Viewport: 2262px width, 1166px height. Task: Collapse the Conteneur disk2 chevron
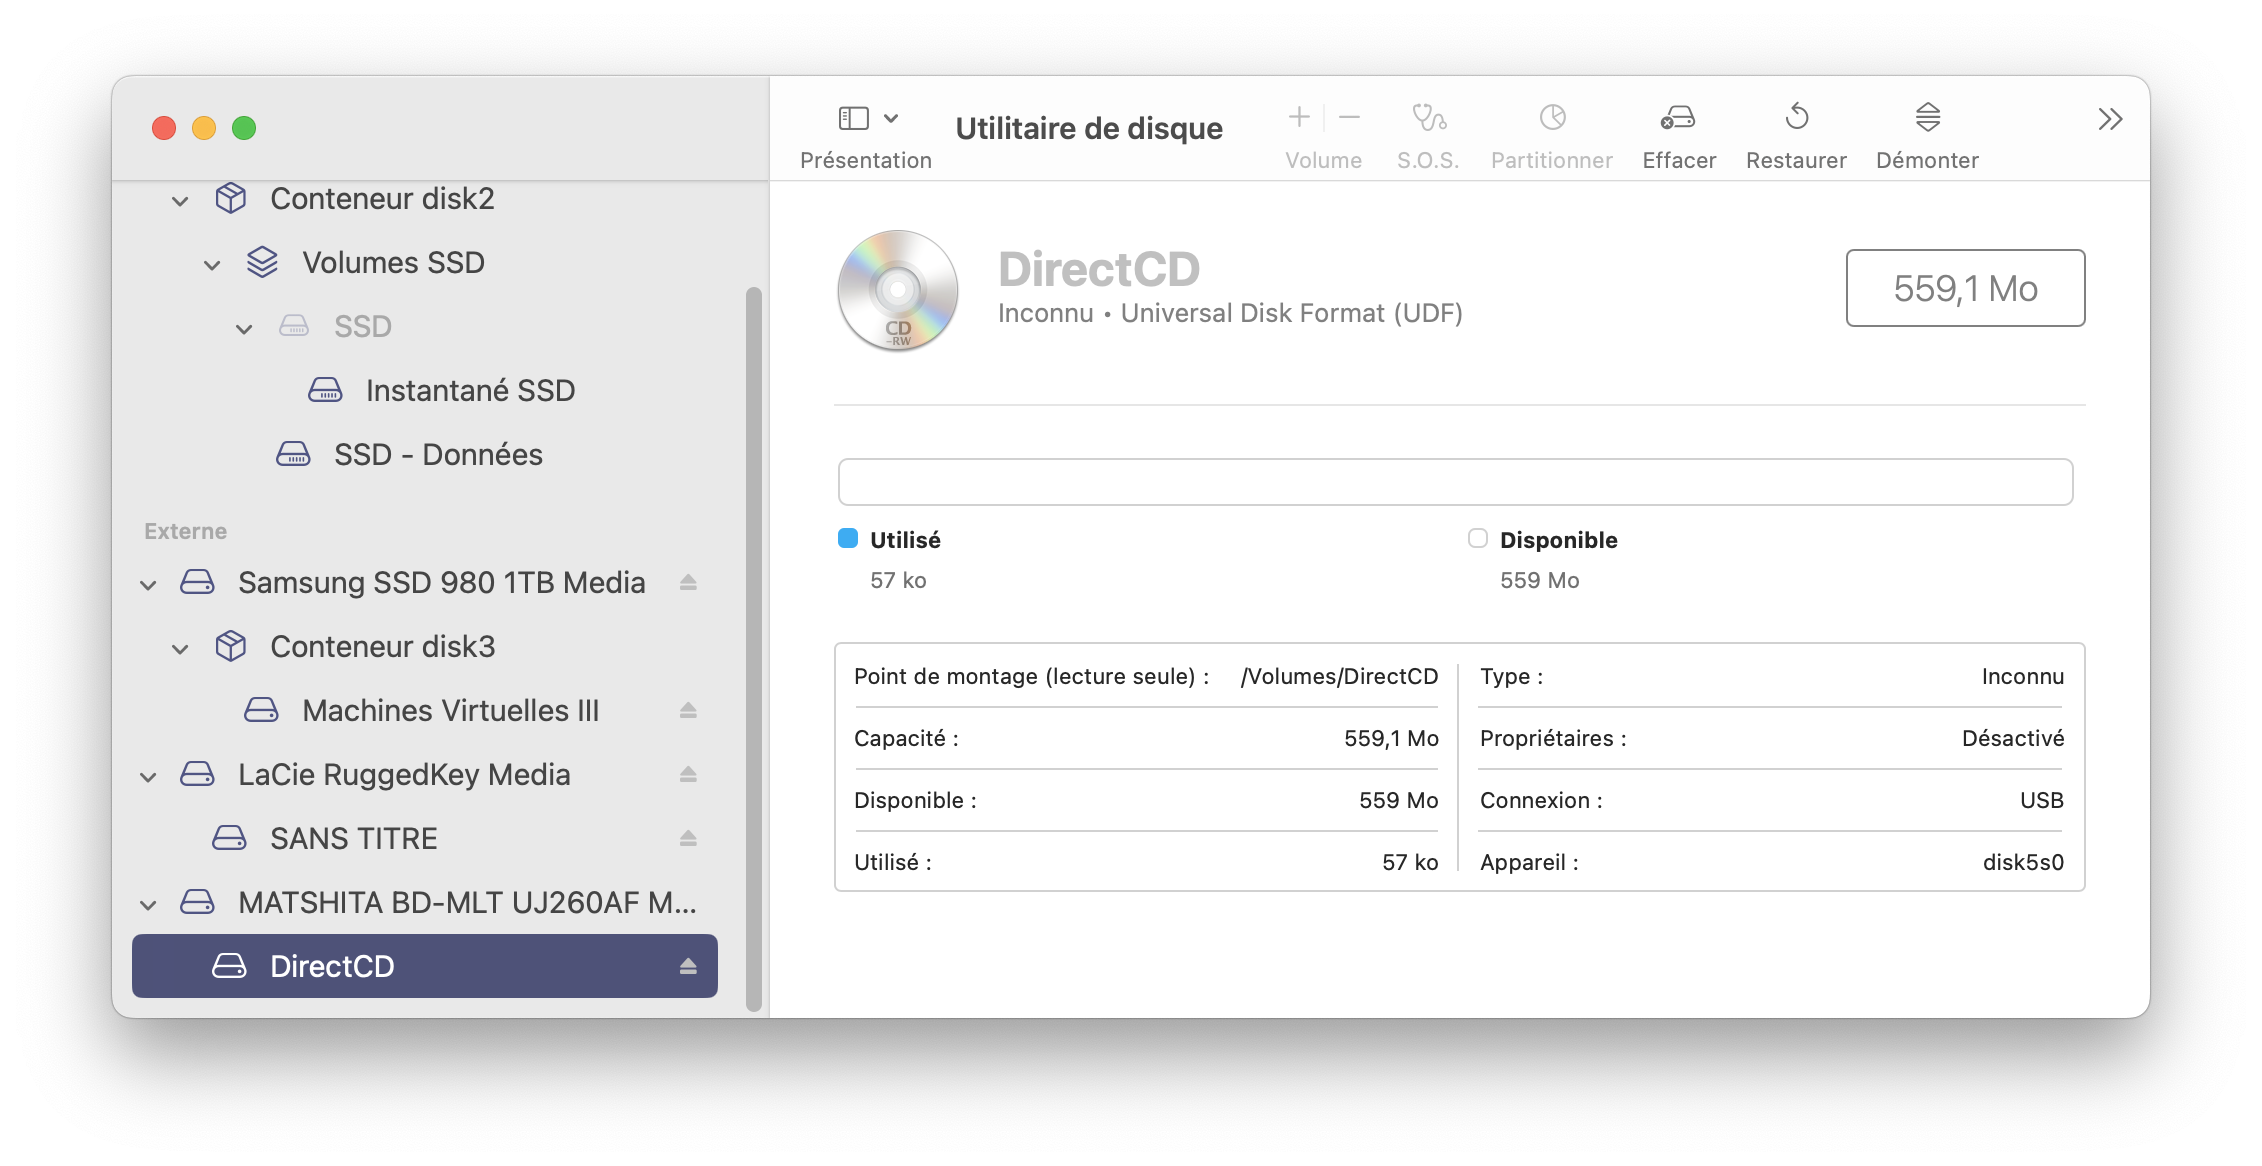[180, 201]
